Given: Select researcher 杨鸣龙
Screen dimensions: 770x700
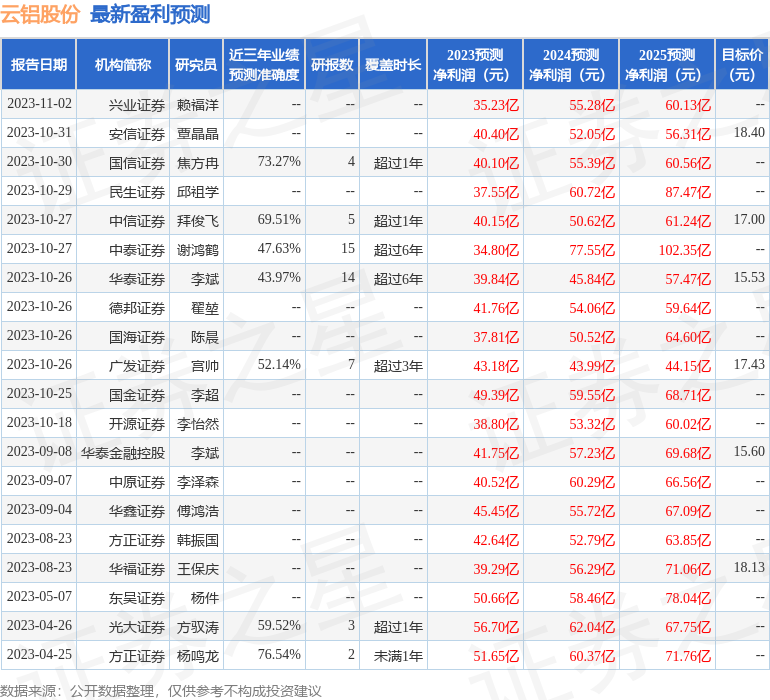Looking at the screenshot, I should [197, 656].
